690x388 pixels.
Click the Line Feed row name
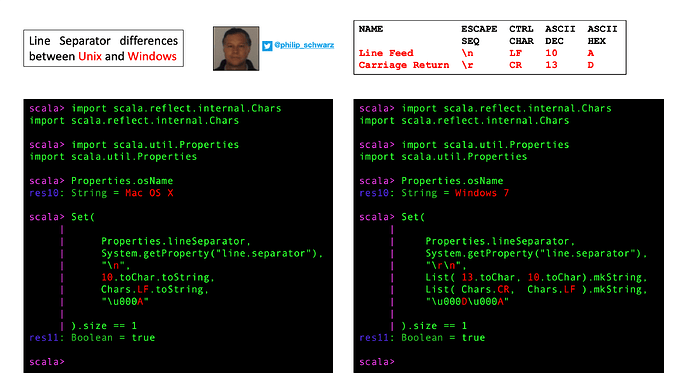(x=386, y=53)
